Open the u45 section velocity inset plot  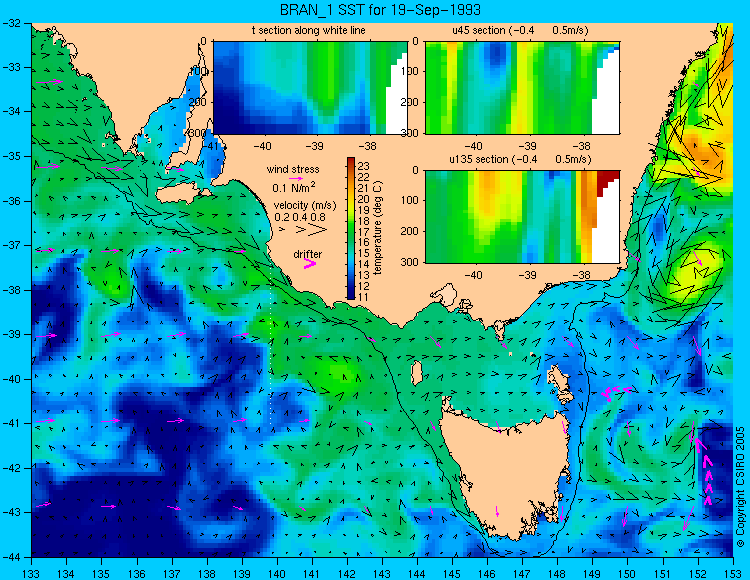coord(522,88)
